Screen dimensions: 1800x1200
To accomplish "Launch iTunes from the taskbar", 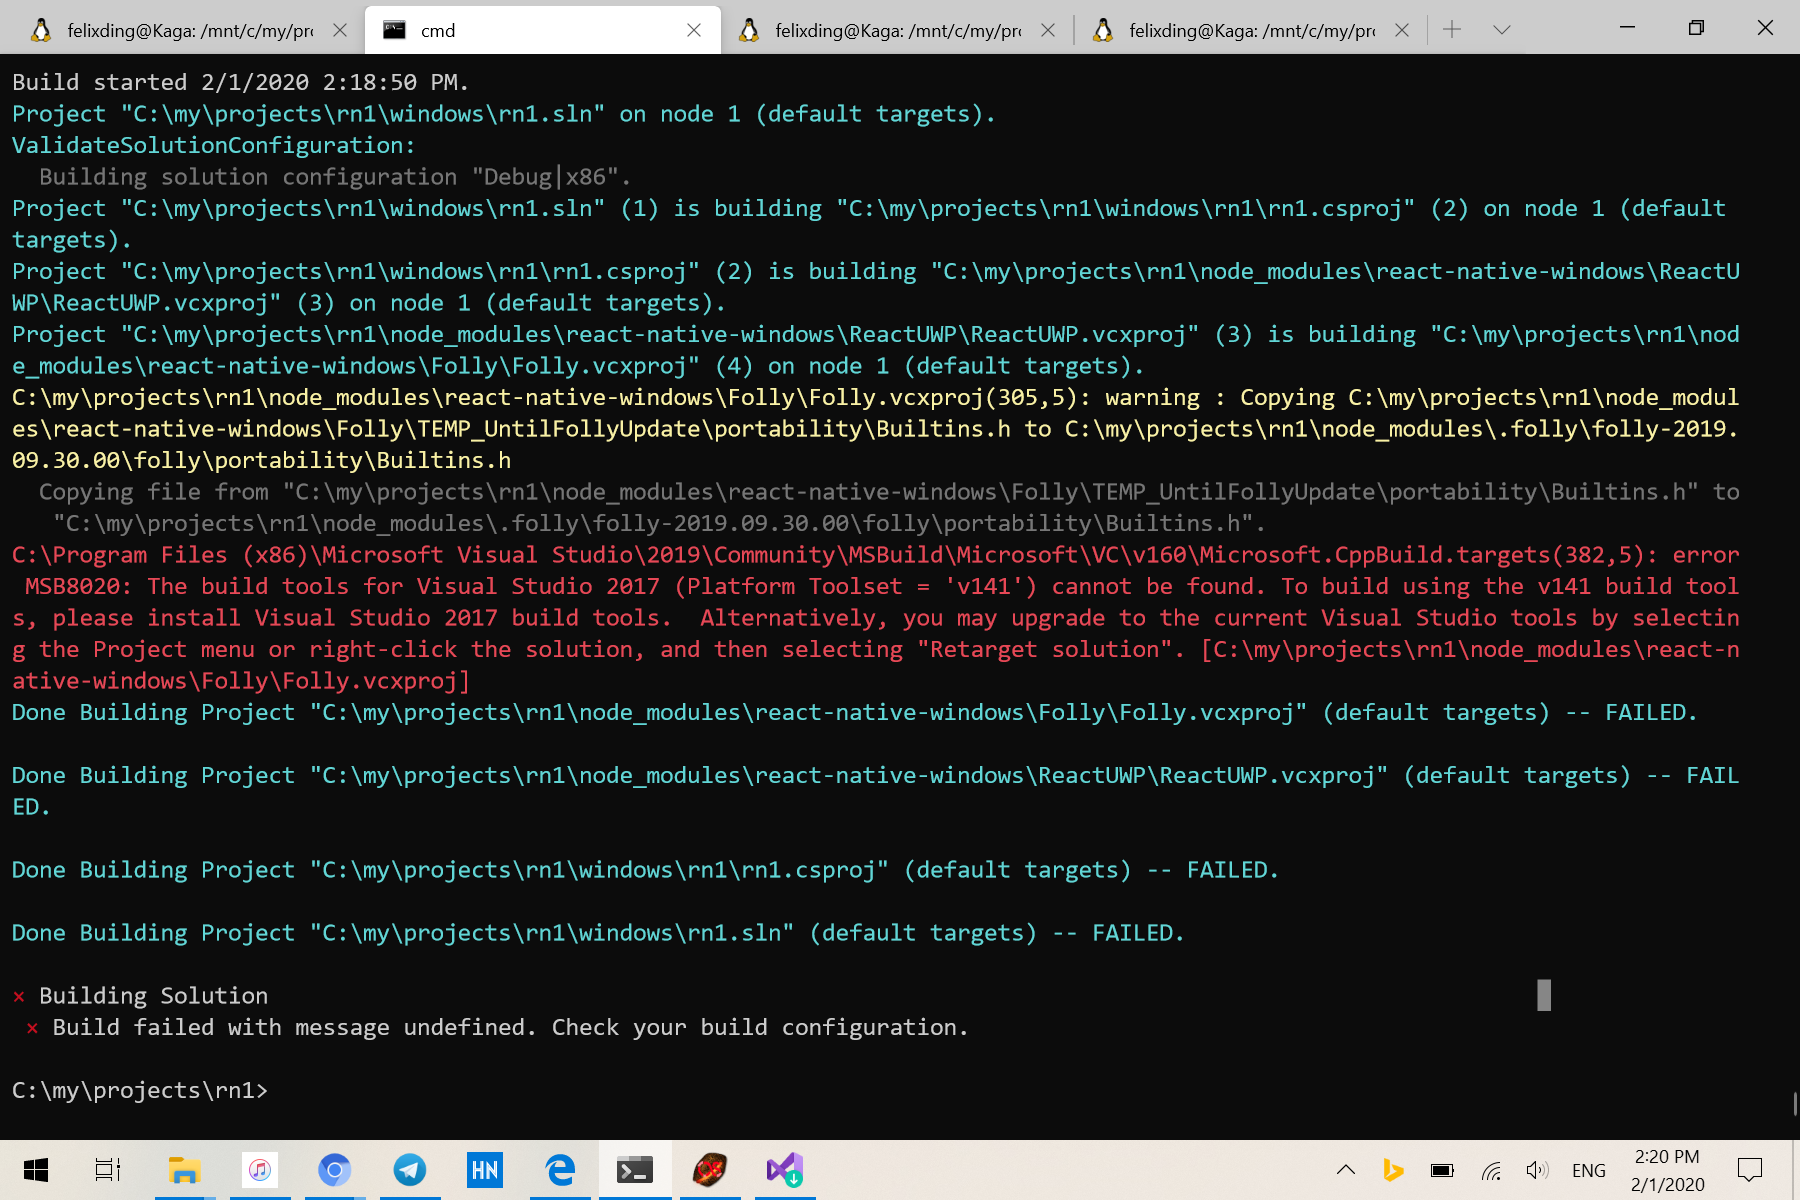I will point(259,1169).
